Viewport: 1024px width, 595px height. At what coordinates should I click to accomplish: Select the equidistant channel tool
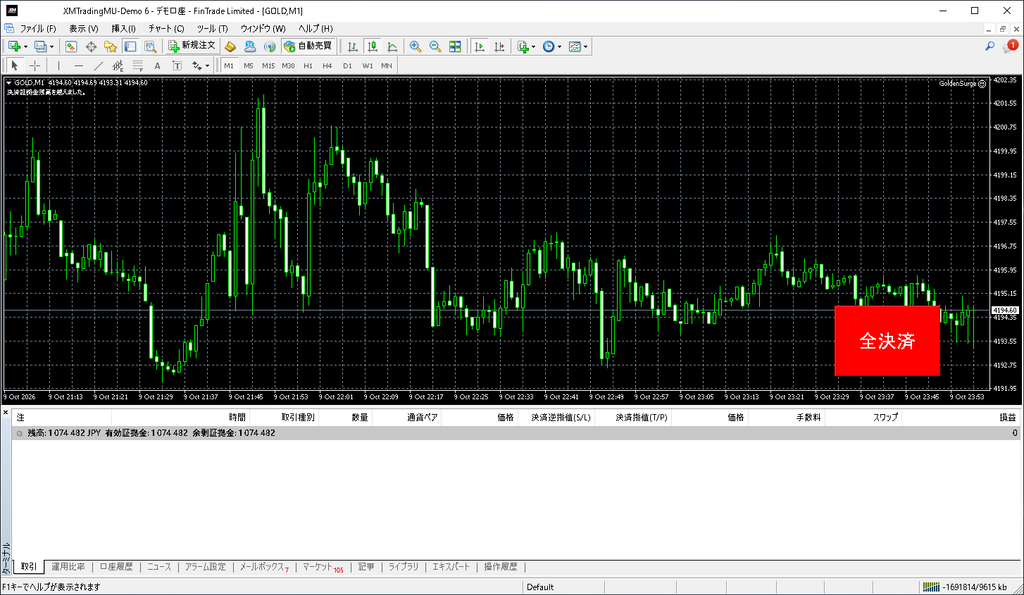click(118, 65)
